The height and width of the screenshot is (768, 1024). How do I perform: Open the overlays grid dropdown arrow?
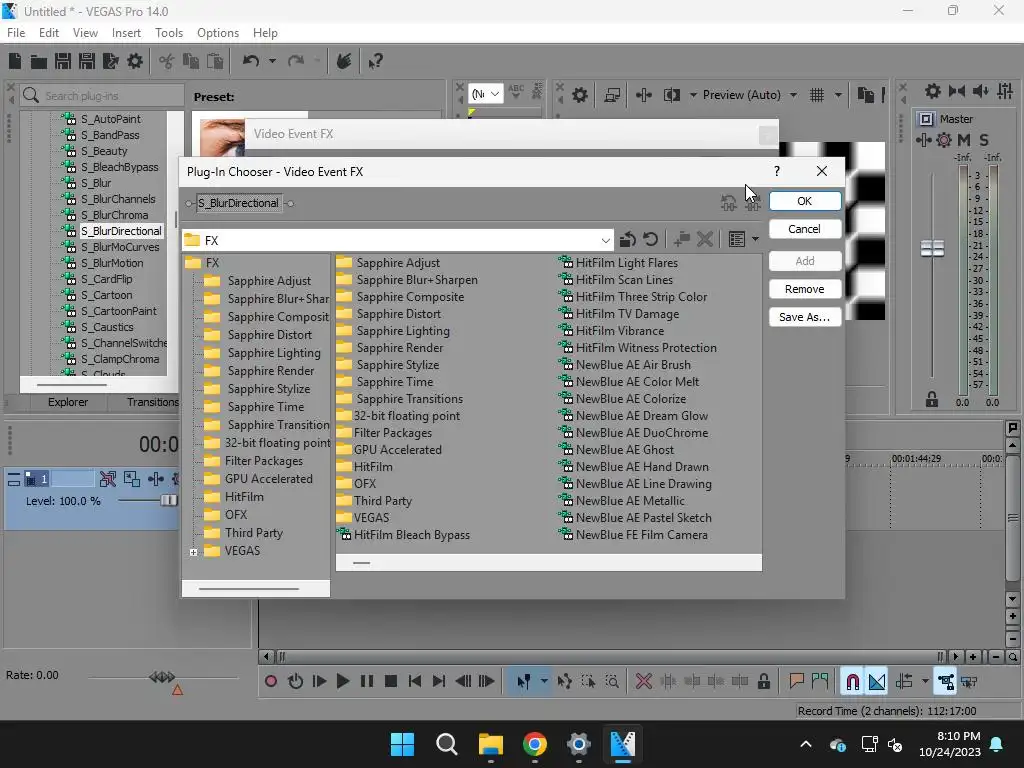pos(838,95)
